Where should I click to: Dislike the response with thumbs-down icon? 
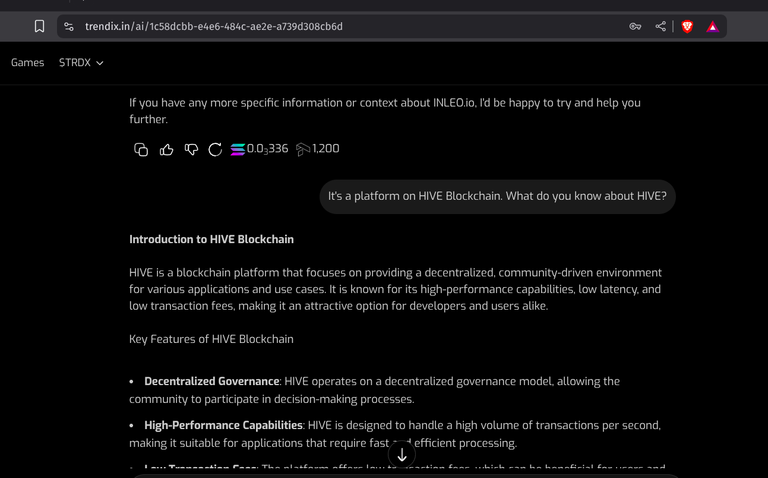[x=192, y=149]
